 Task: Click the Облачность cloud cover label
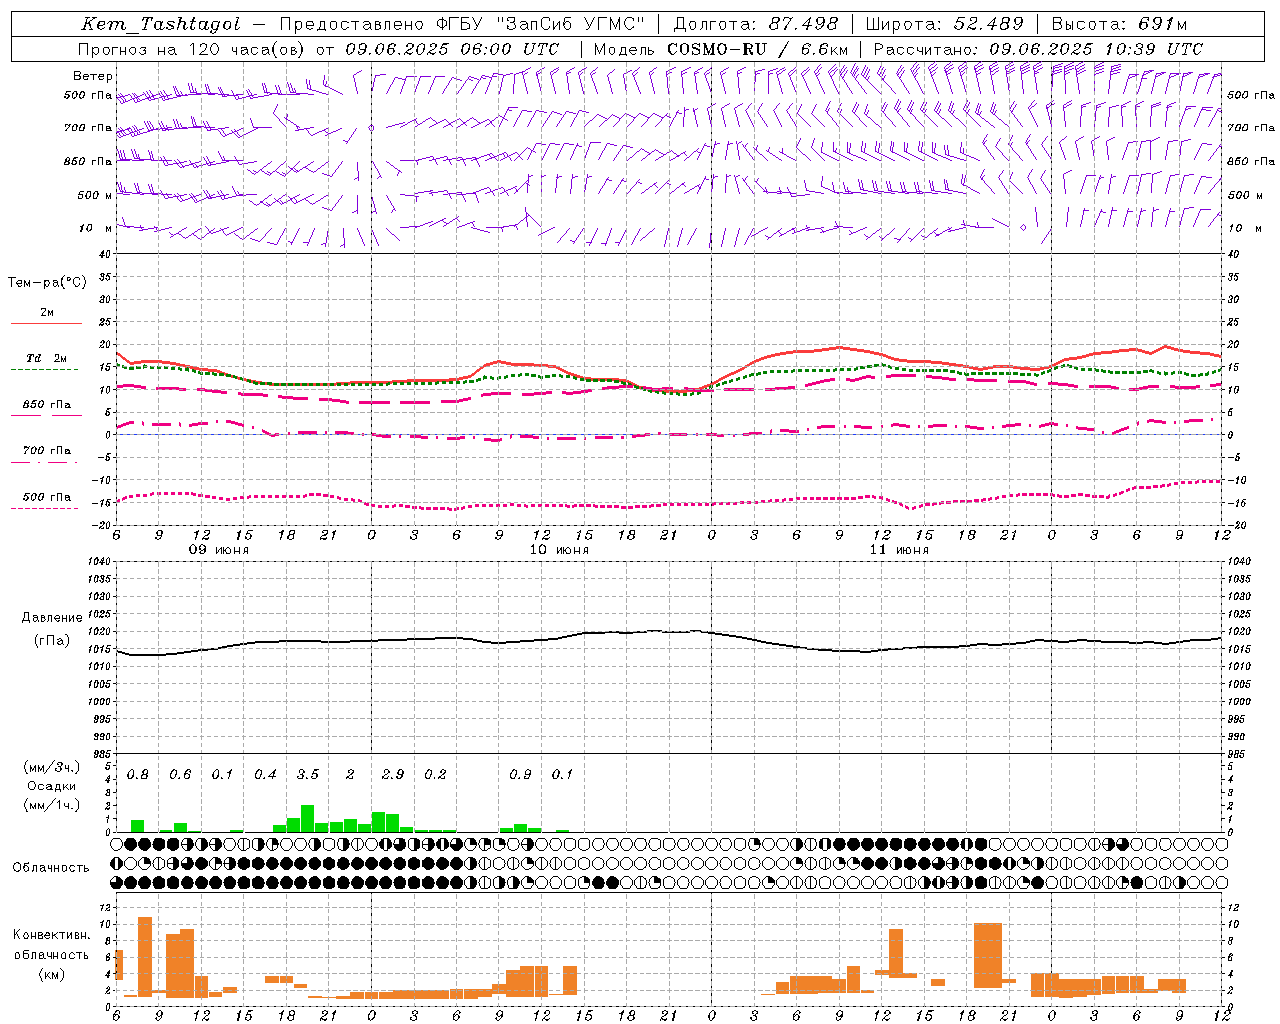tap(51, 867)
